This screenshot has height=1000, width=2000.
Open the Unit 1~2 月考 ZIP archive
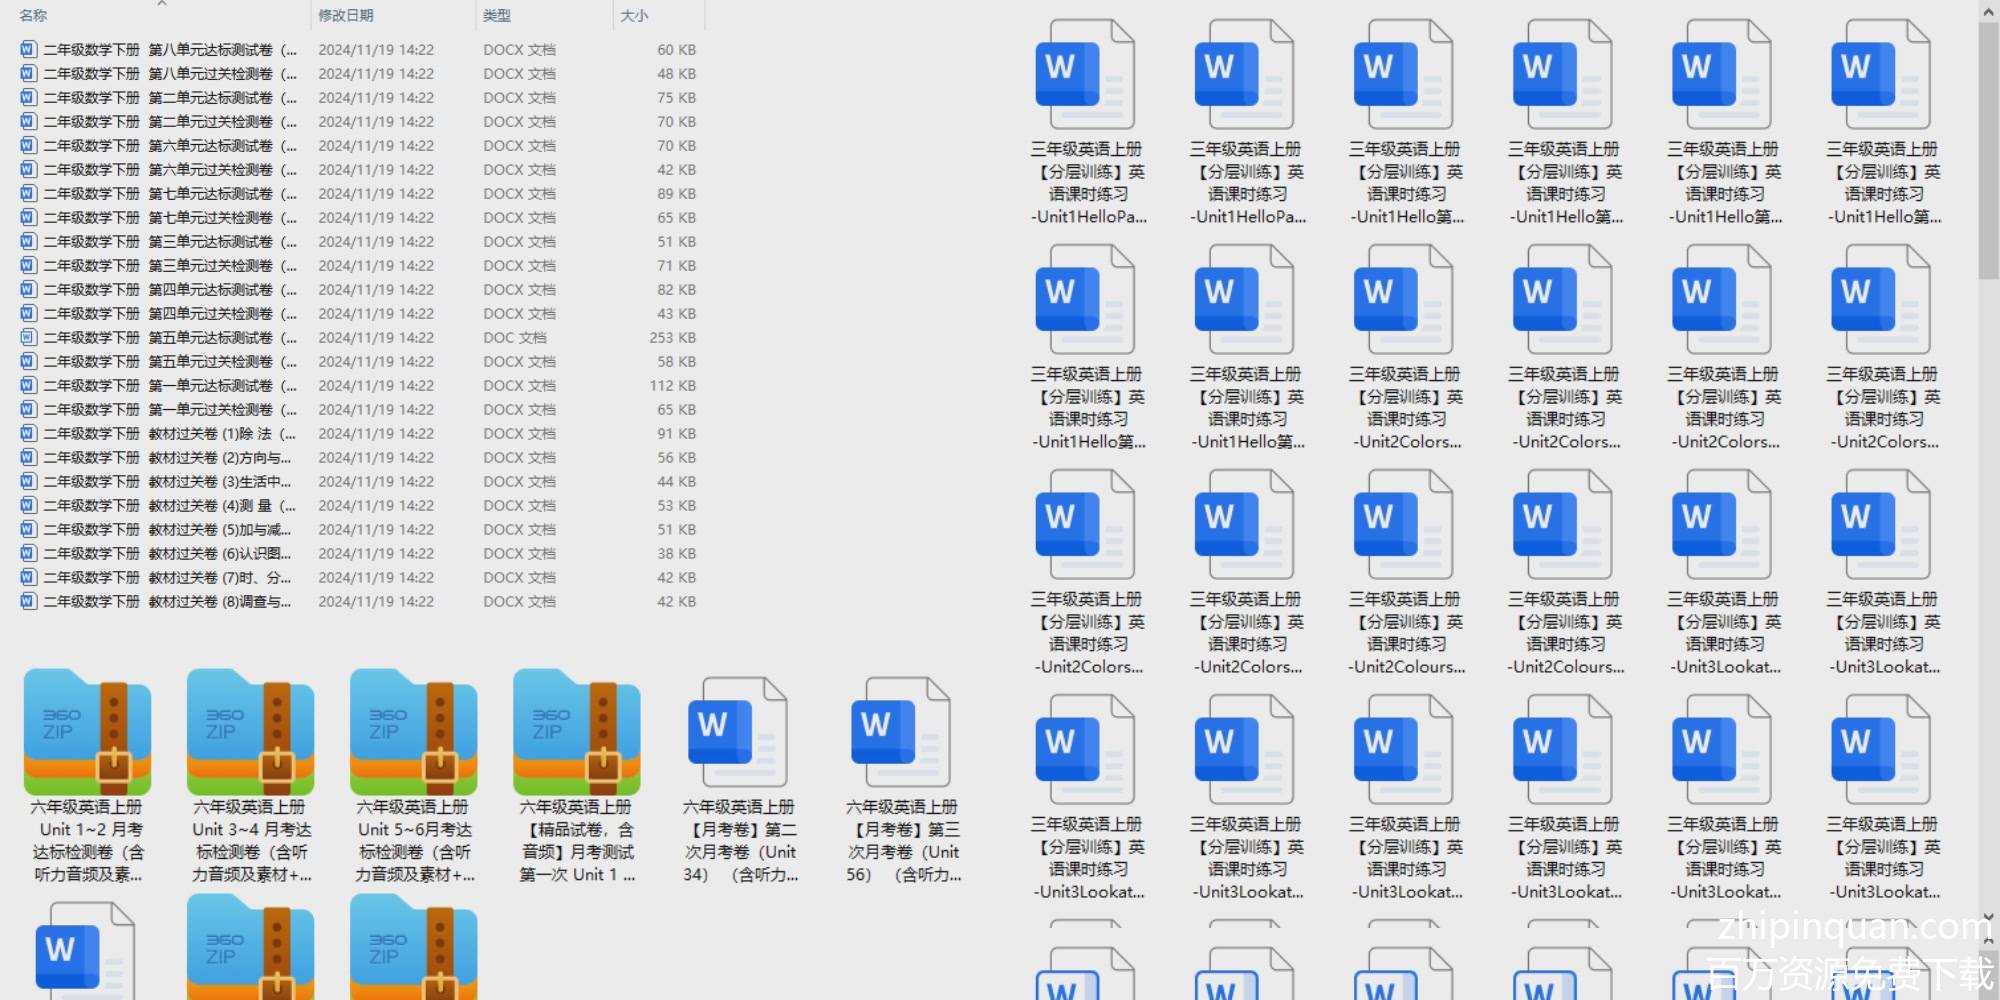(88, 733)
